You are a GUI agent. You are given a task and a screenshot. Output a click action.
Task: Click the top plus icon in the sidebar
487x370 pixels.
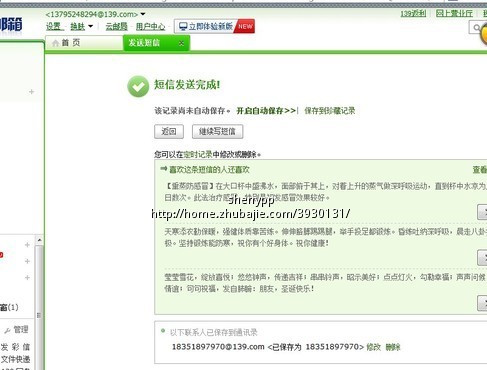pyautogui.click(x=32, y=91)
